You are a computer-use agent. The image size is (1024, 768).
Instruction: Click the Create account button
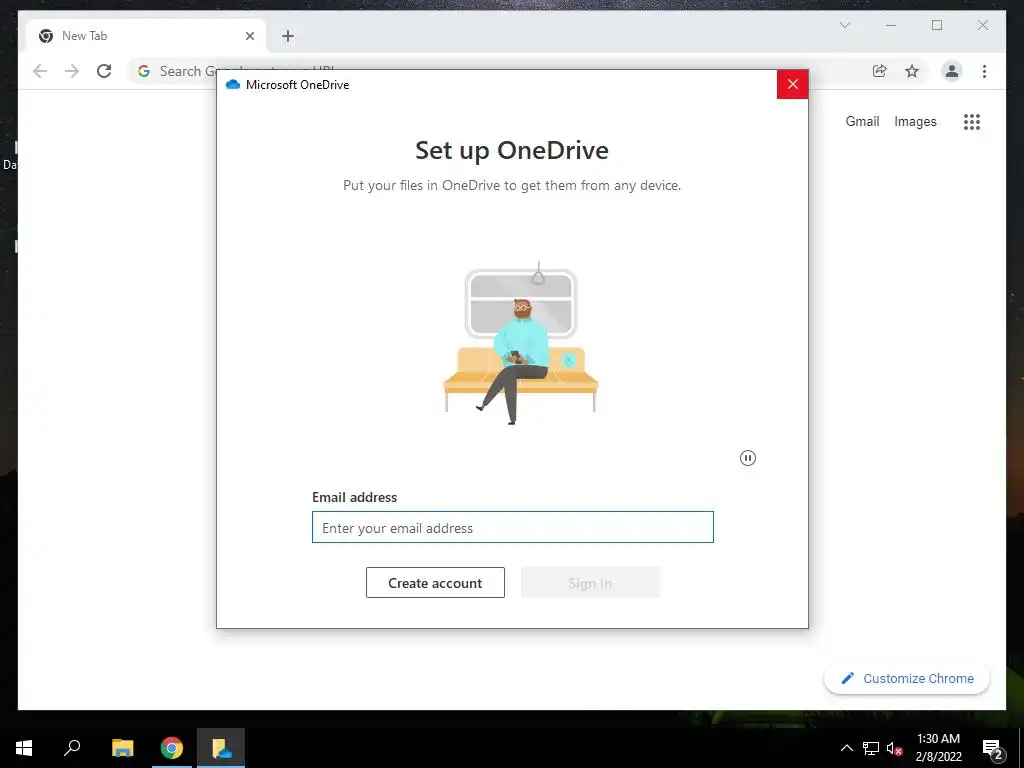point(435,583)
